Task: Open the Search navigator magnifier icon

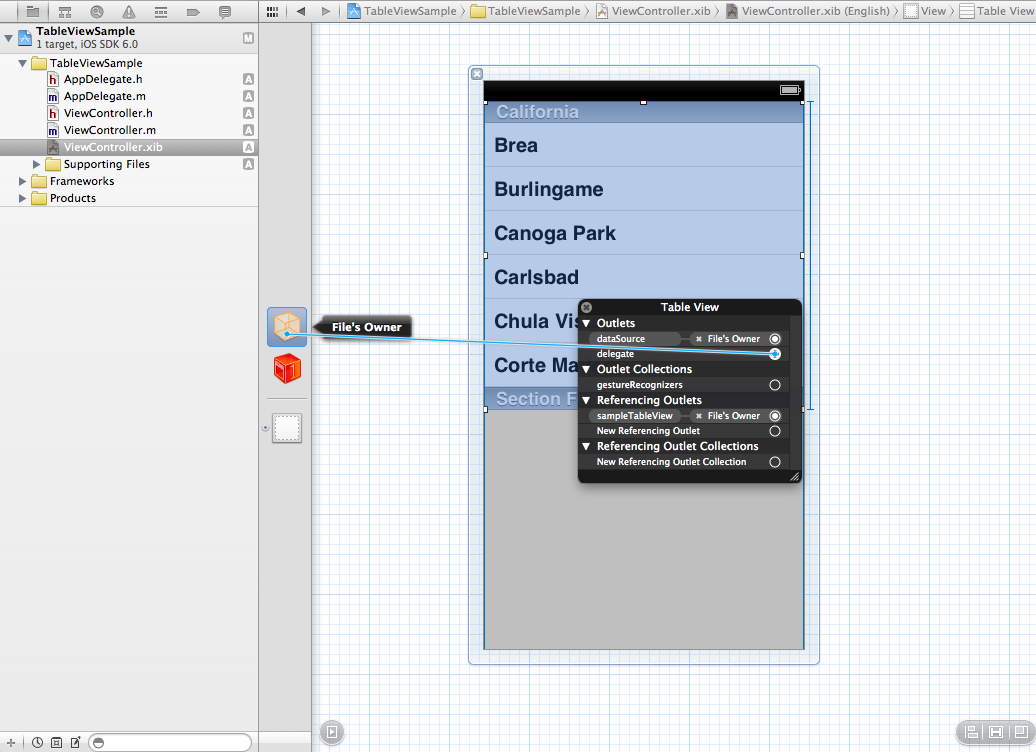Action: coord(97,11)
